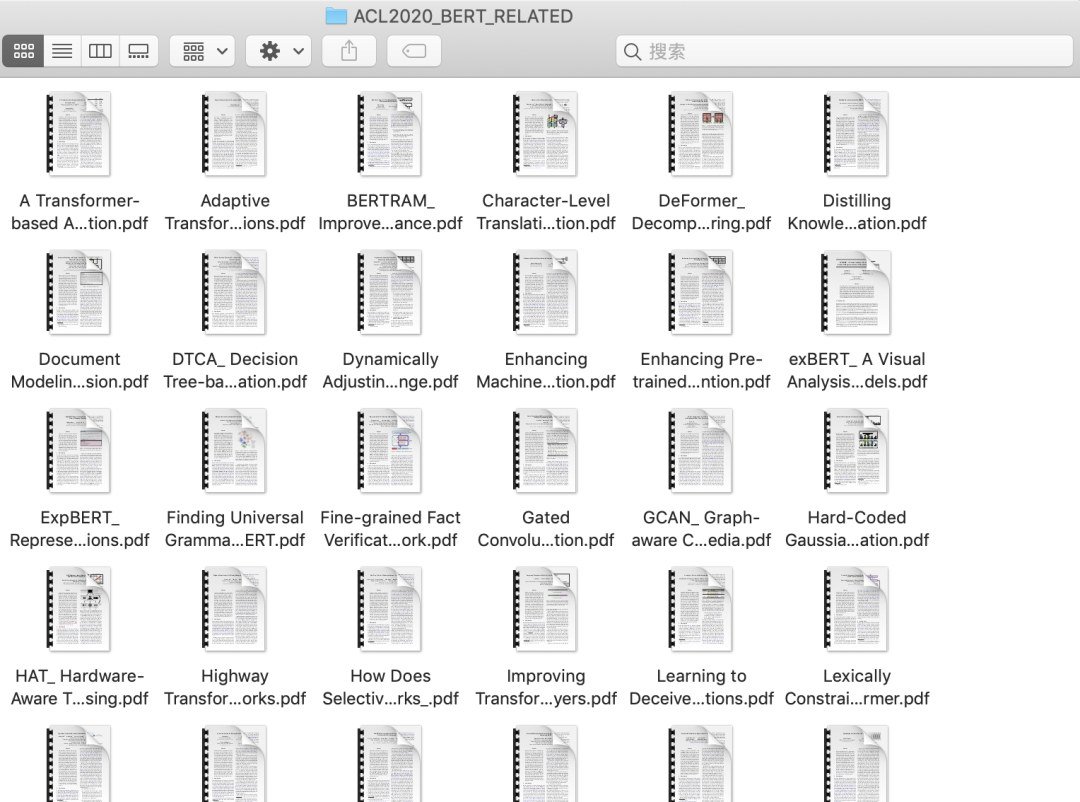Select HAT_ Hardware-Aware T...sing.pdf icon

click(x=79, y=609)
